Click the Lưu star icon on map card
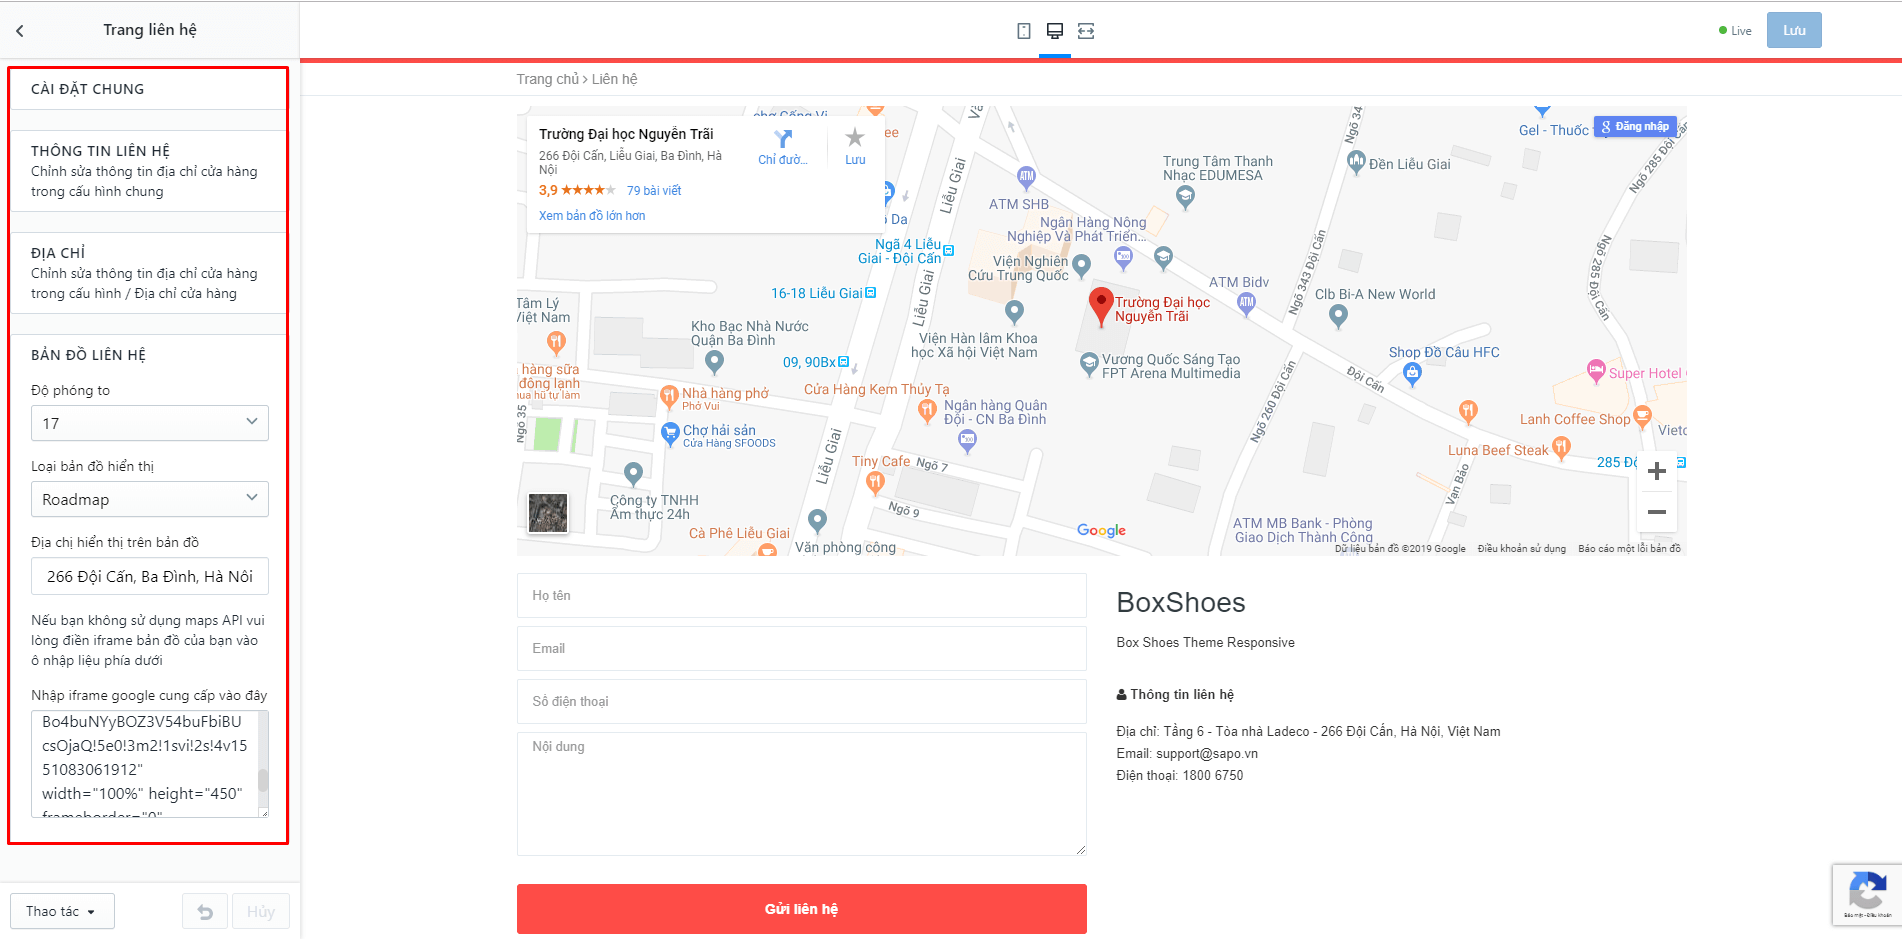1902x939 pixels. click(x=855, y=138)
